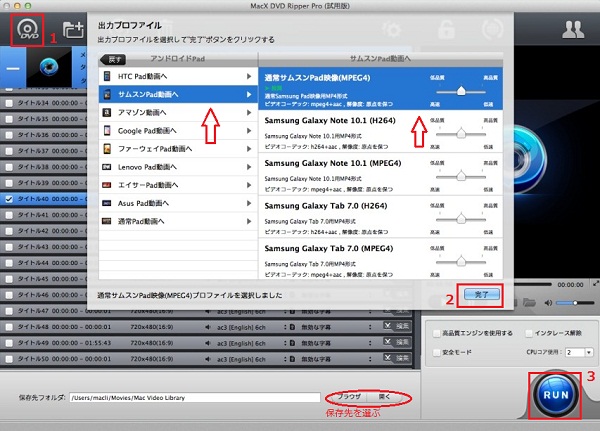
Task: Expand the エイサーPad動画へ arrow
Action: 249,185
